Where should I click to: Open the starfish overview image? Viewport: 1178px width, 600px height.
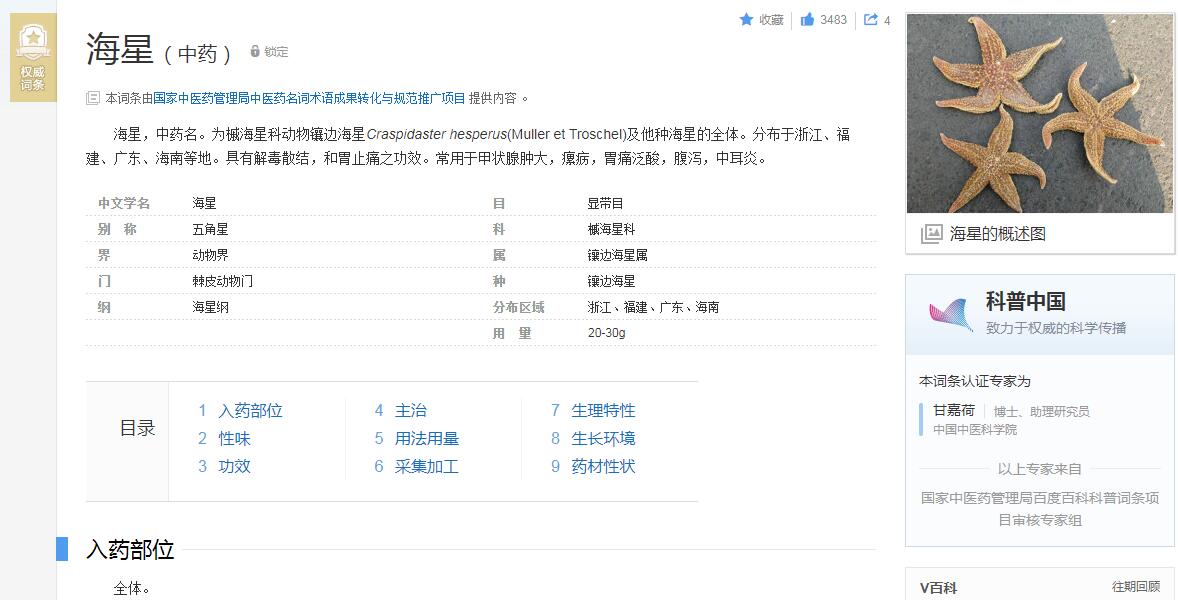coord(1039,113)
